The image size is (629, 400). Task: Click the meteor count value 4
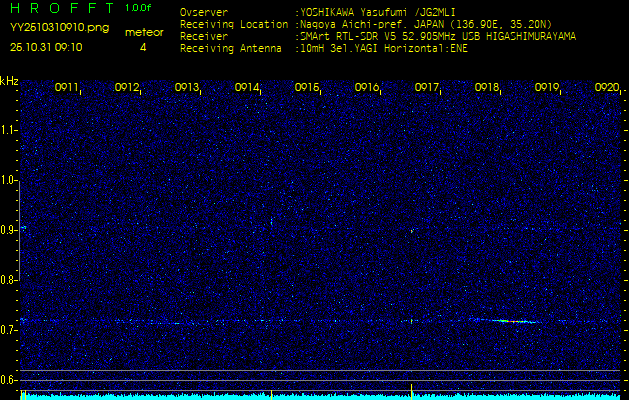tap(143, 47)
